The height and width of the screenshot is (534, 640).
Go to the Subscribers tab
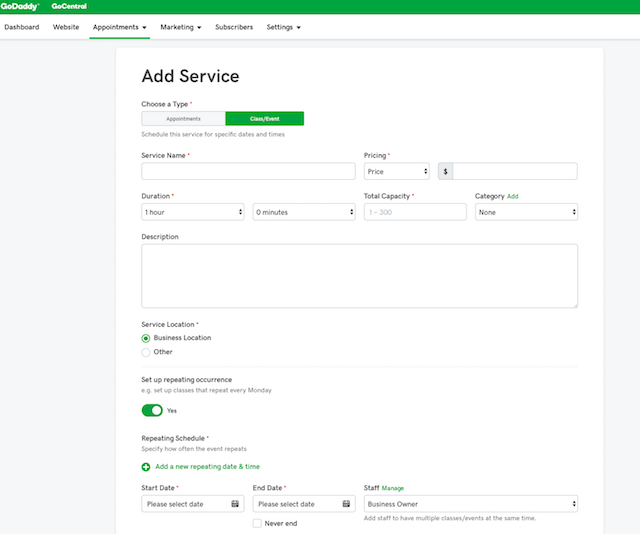234,27
